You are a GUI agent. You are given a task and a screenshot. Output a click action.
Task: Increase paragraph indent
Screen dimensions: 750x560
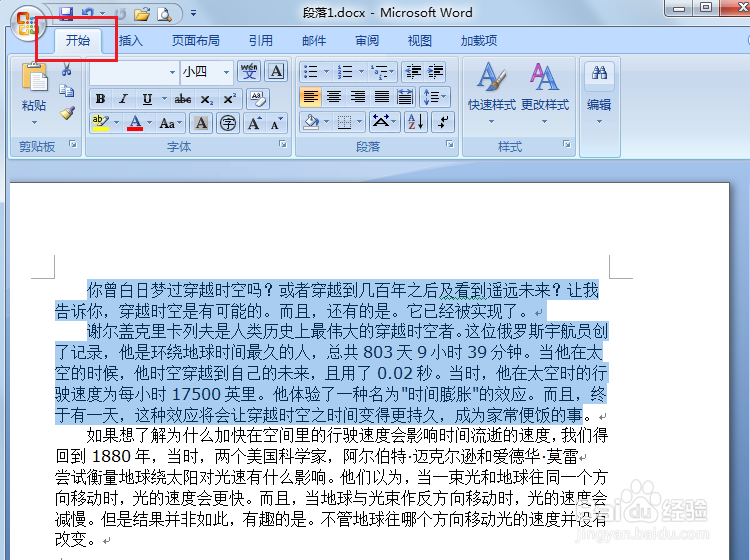tap(435, 72)
